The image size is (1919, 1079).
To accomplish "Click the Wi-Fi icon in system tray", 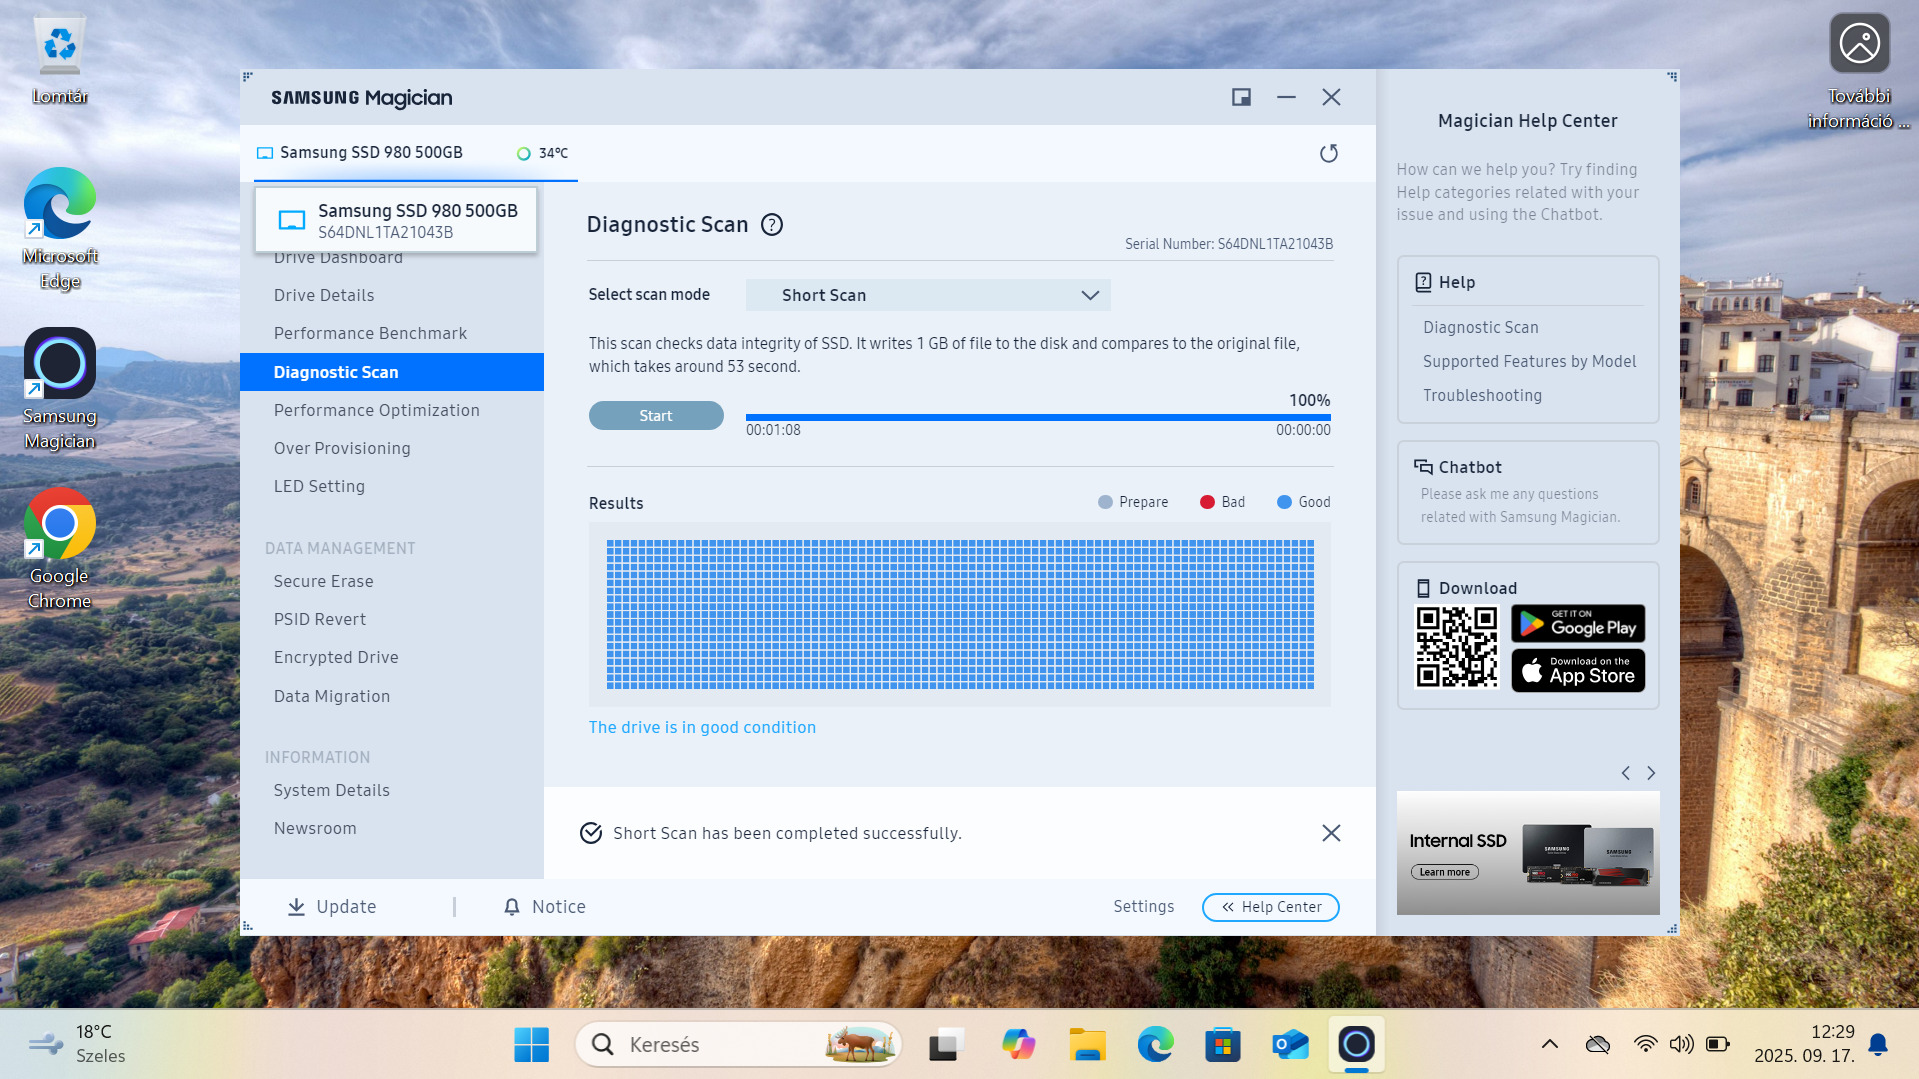I will tap(1645, 1044).
